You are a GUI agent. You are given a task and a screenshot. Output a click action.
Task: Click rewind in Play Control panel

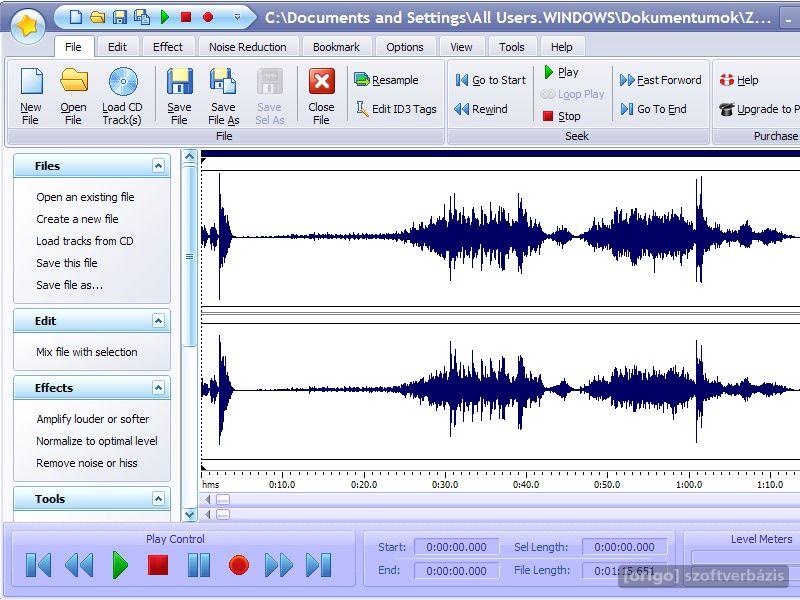(79, 565)
